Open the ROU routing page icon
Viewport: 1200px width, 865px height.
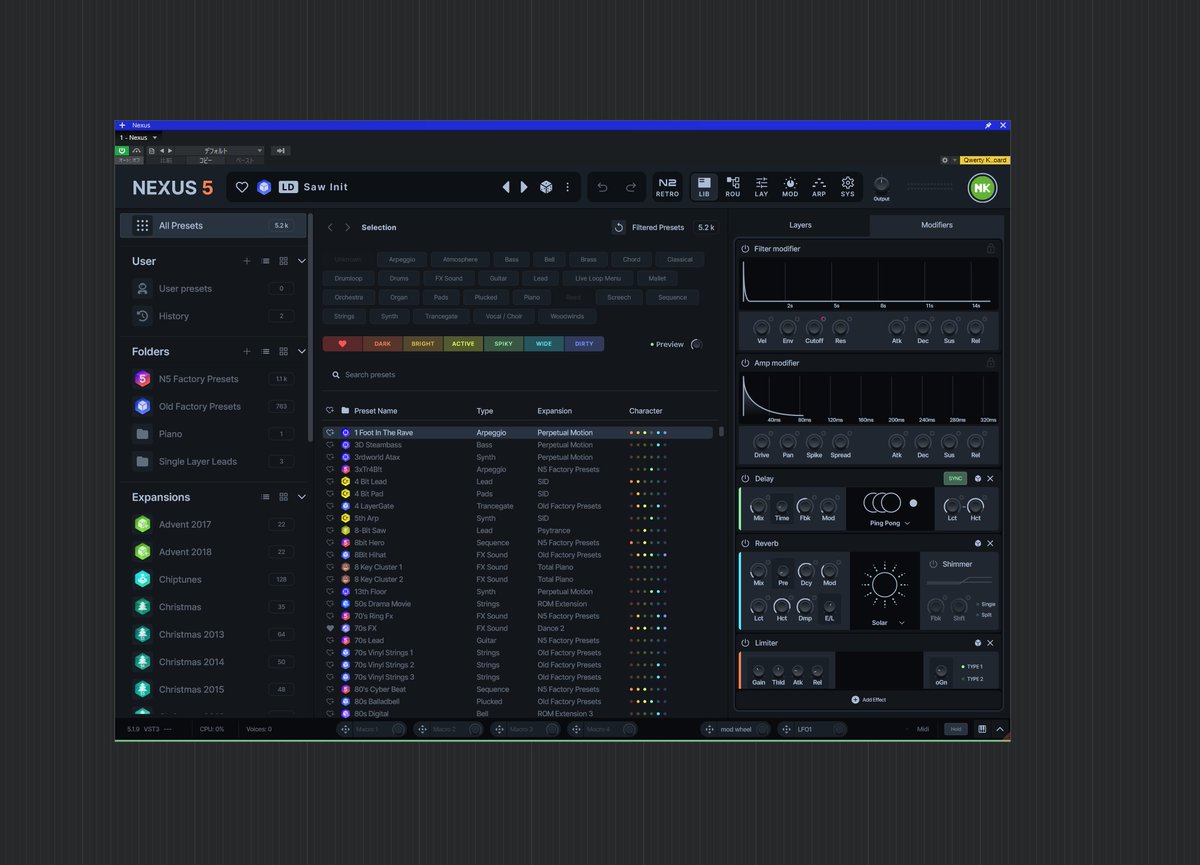[x=733, y=187]
